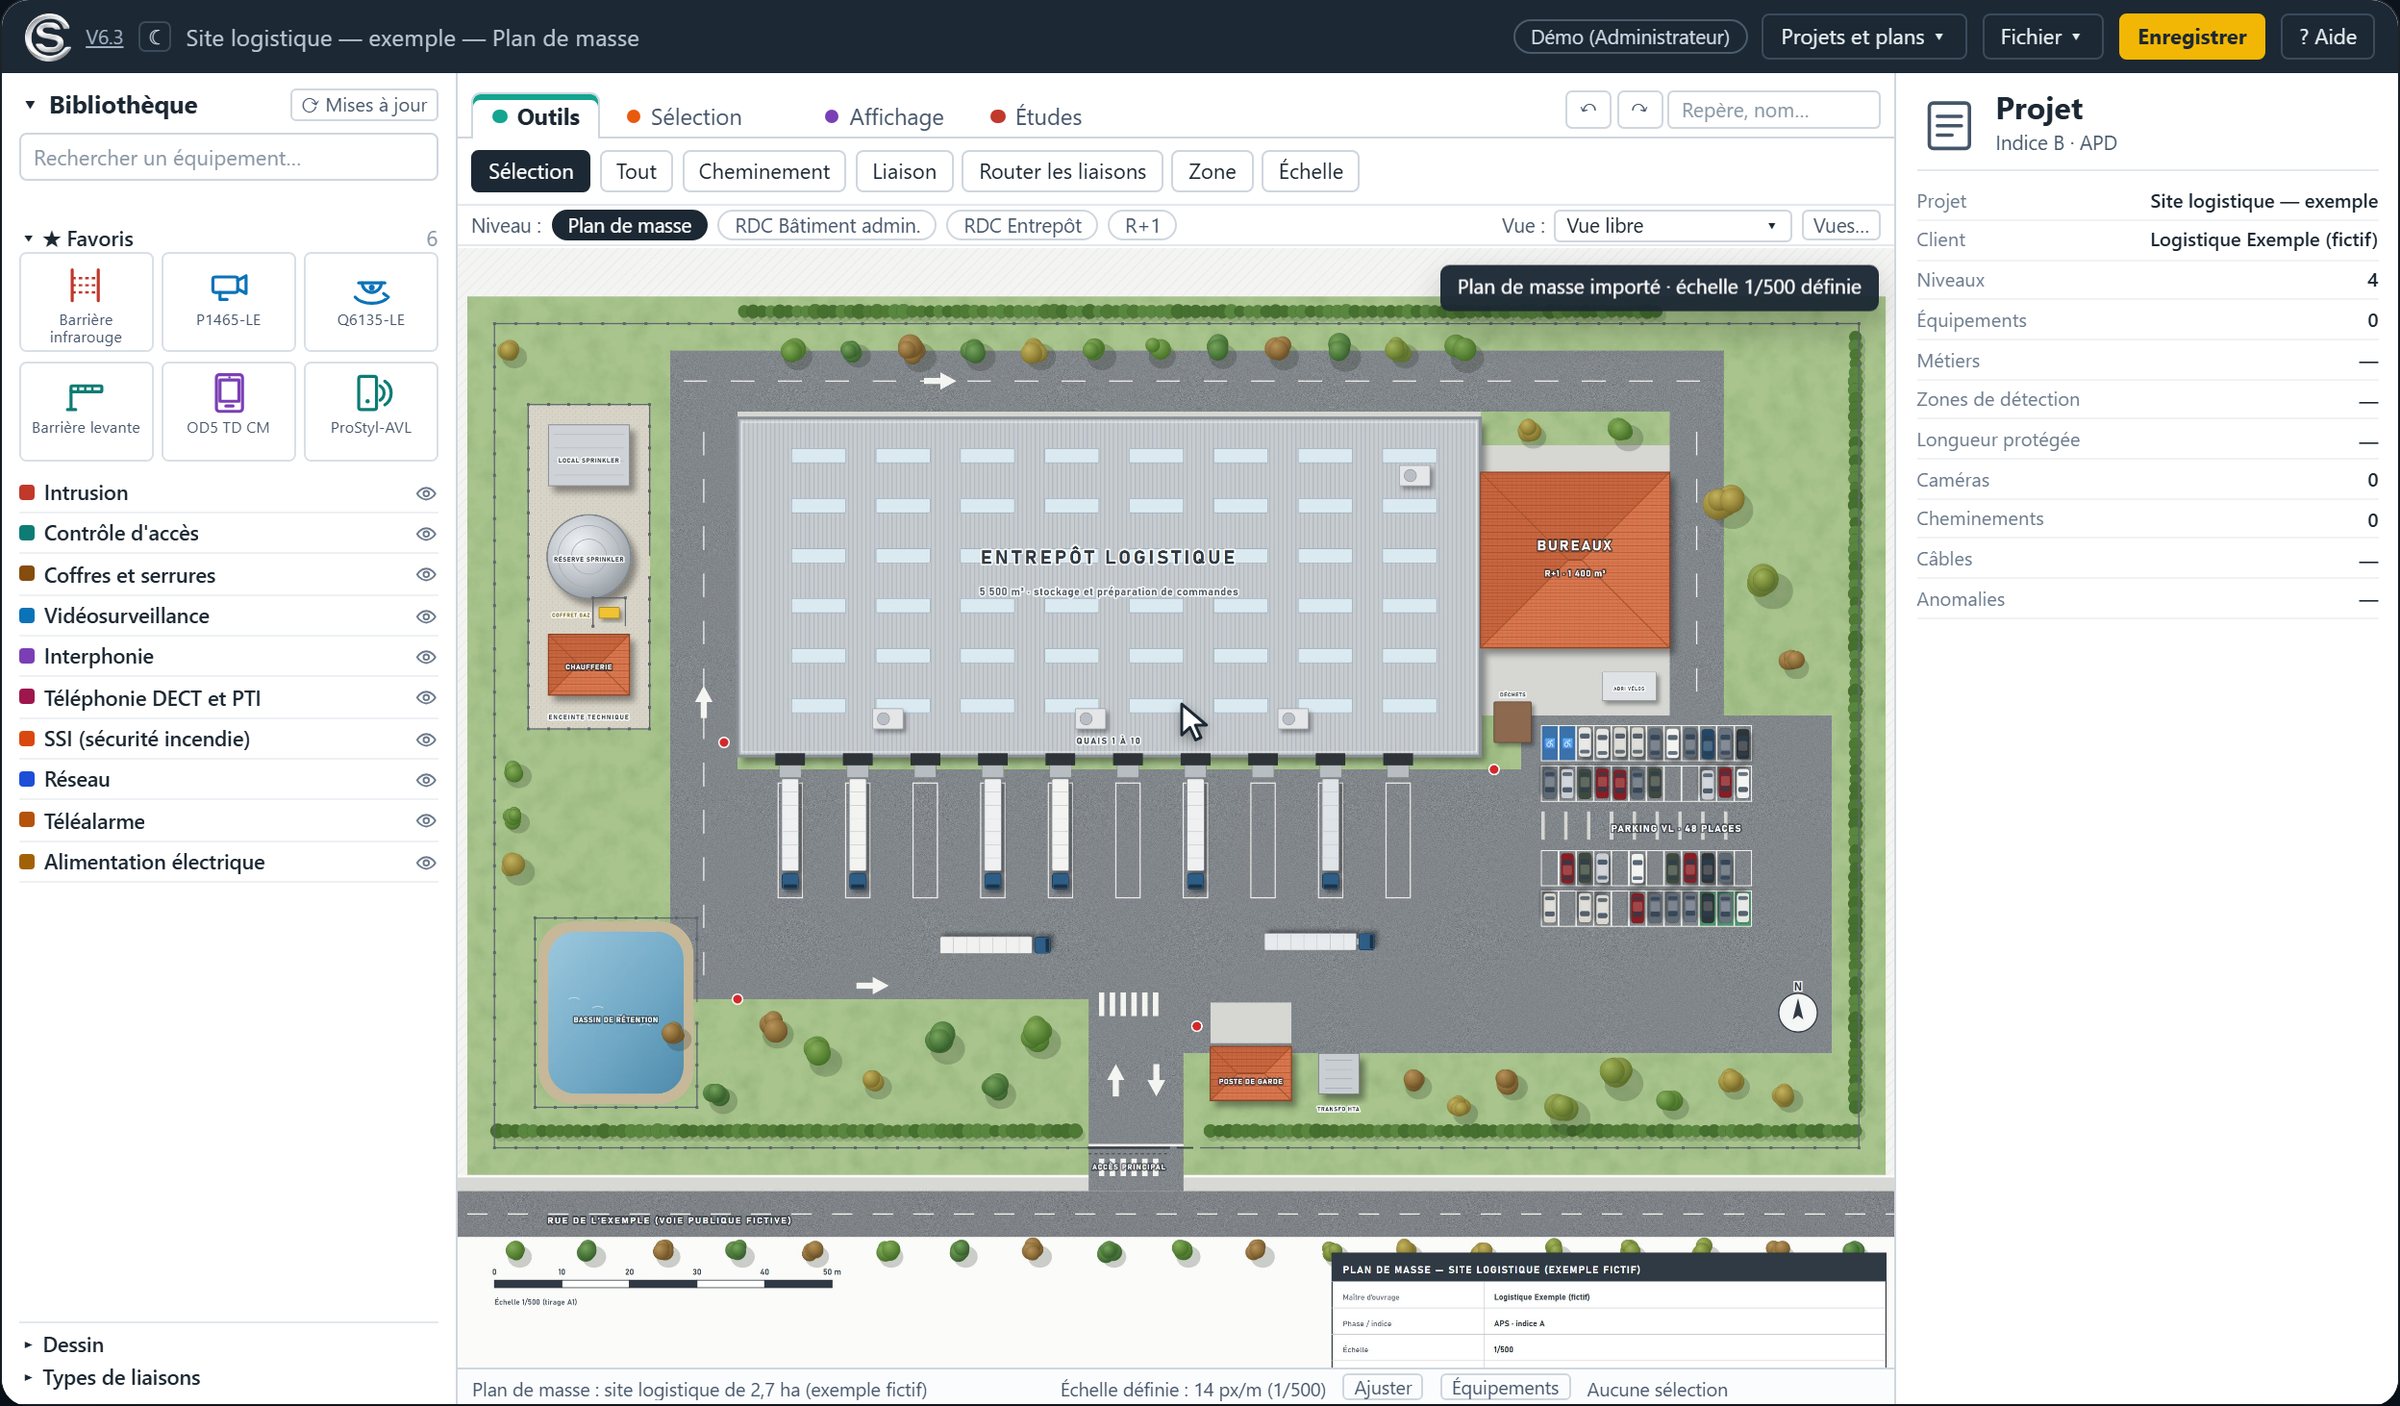
Task: Toggle visibility of Vidéosurveillance
Action: (x=426, y=616)
